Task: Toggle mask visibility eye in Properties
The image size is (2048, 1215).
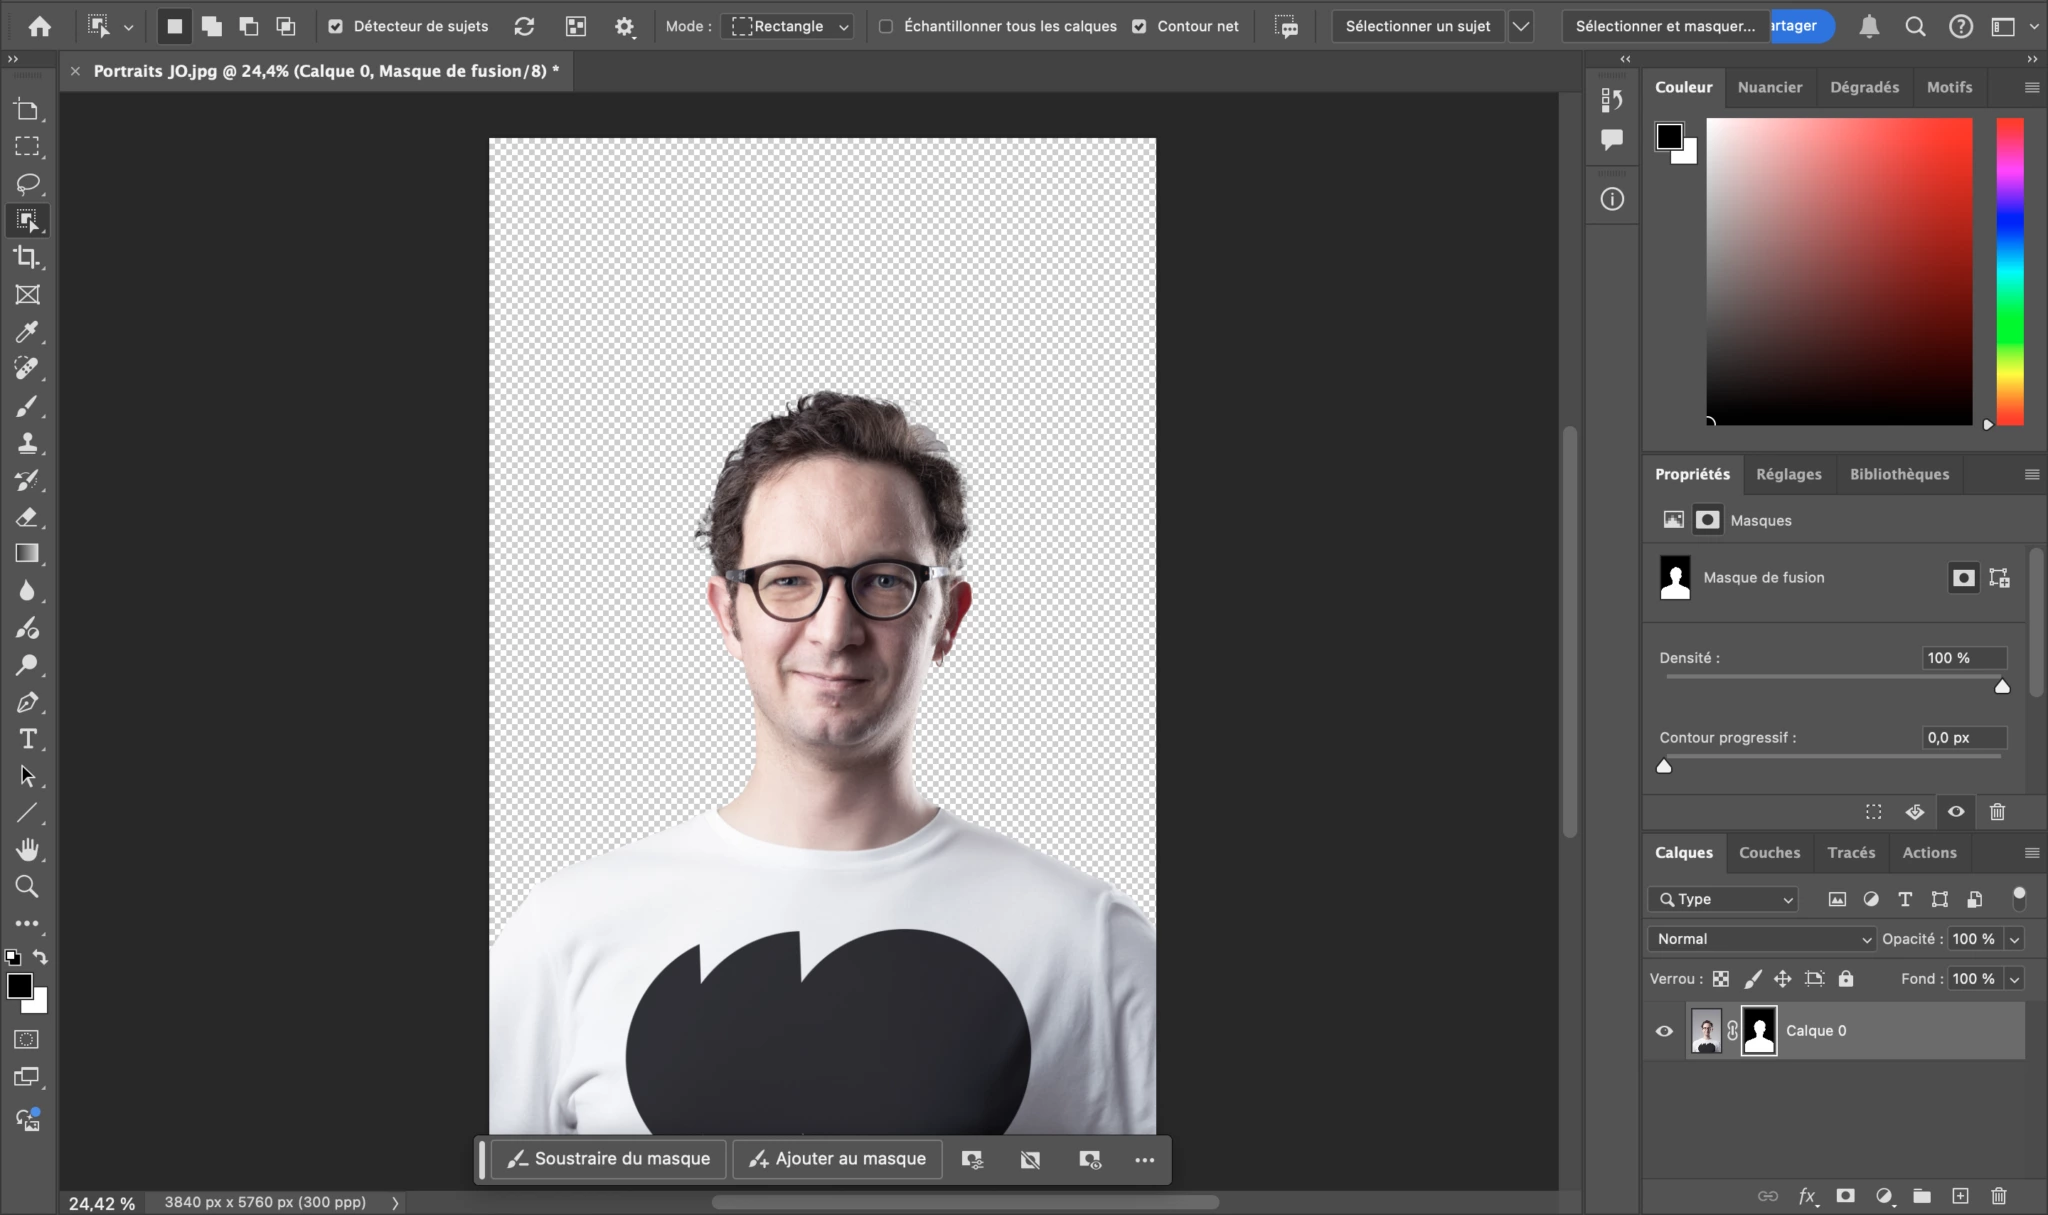Action: [x=1956, y=812]
